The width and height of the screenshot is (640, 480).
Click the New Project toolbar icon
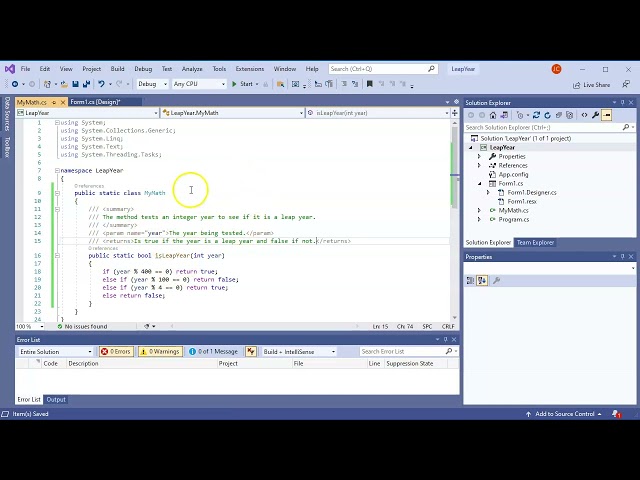47,84
